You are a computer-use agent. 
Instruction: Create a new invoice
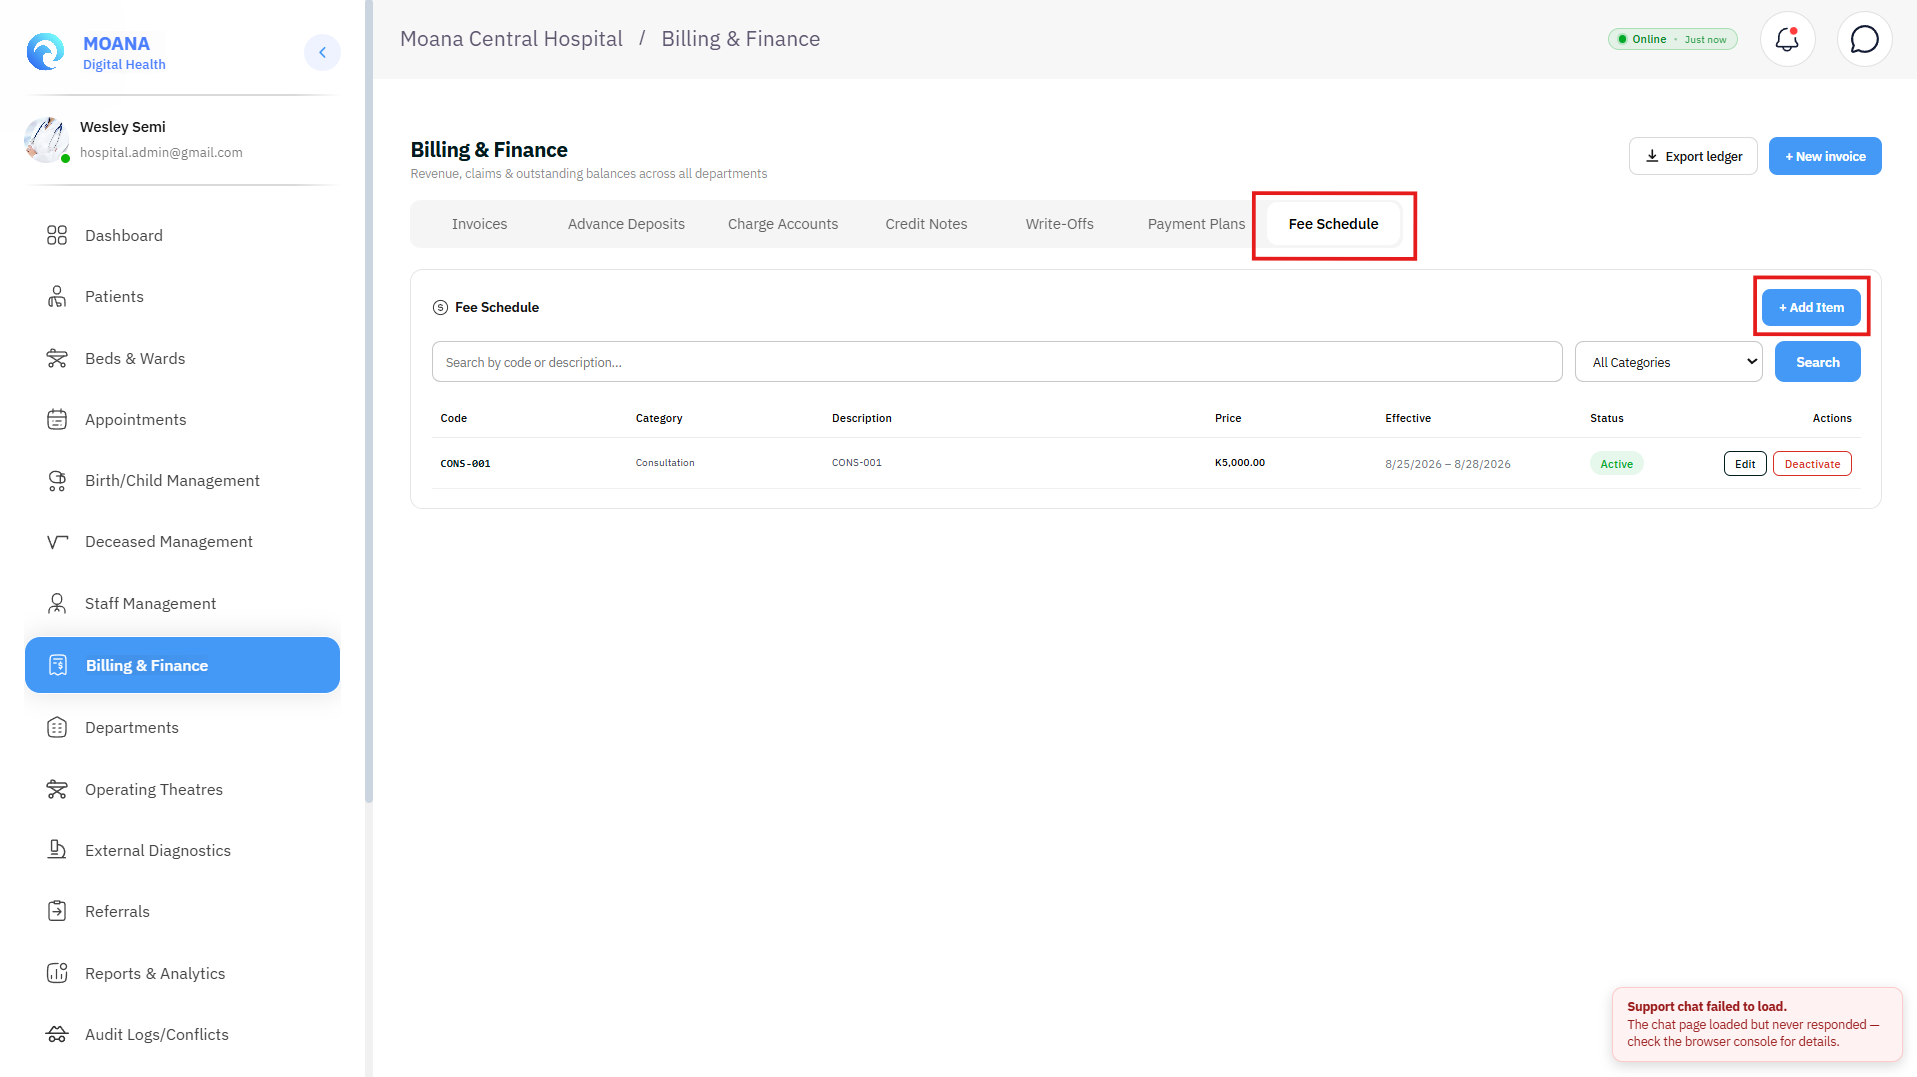tap(1825, 156)
